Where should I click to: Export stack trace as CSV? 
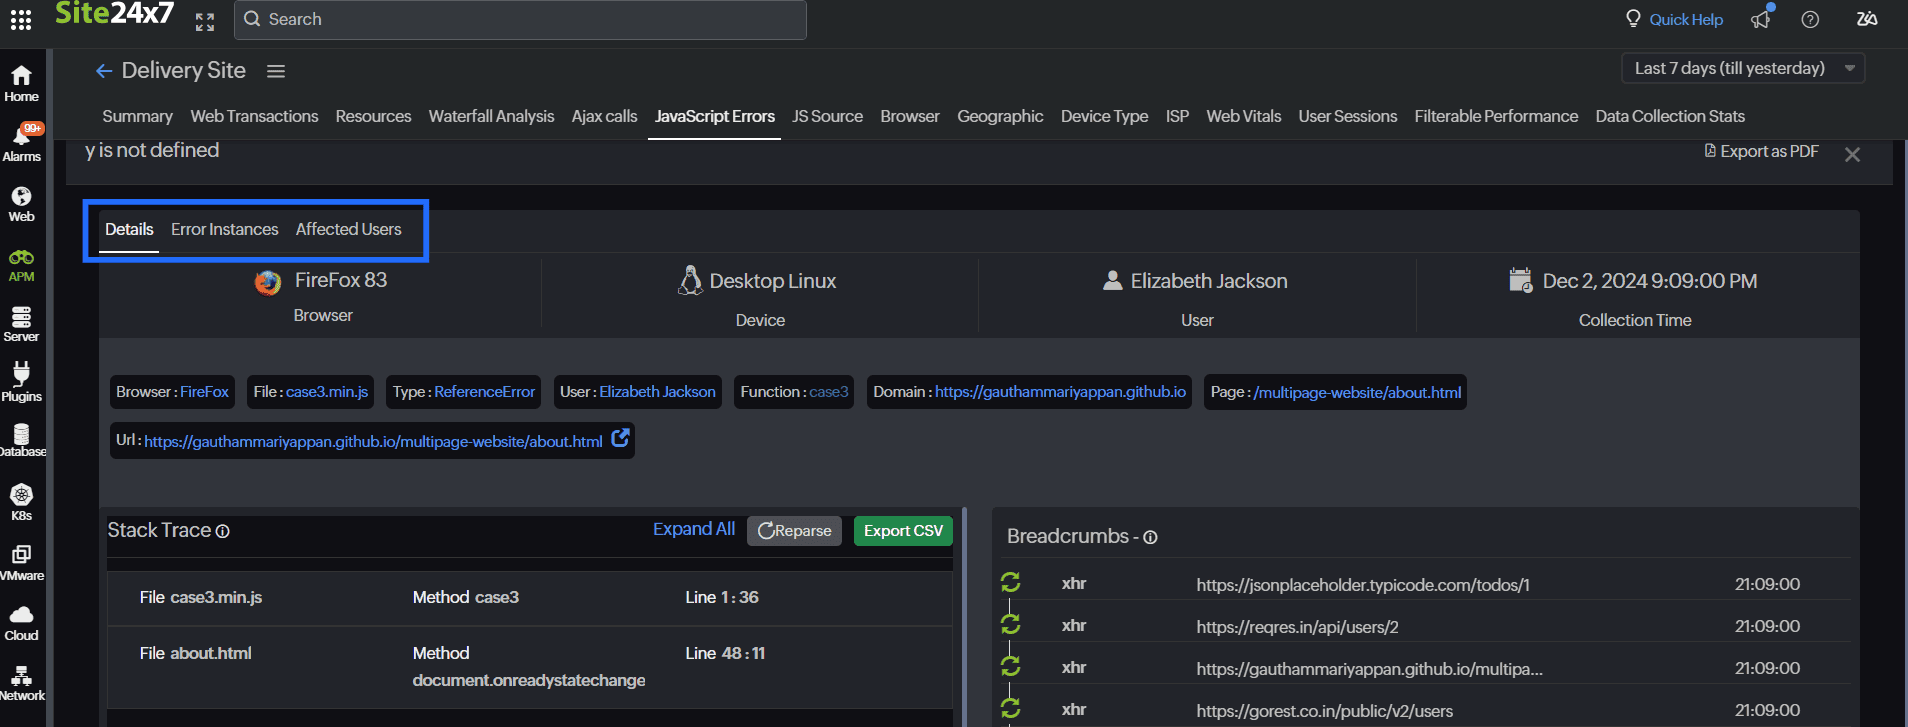(x=903, y=531)
